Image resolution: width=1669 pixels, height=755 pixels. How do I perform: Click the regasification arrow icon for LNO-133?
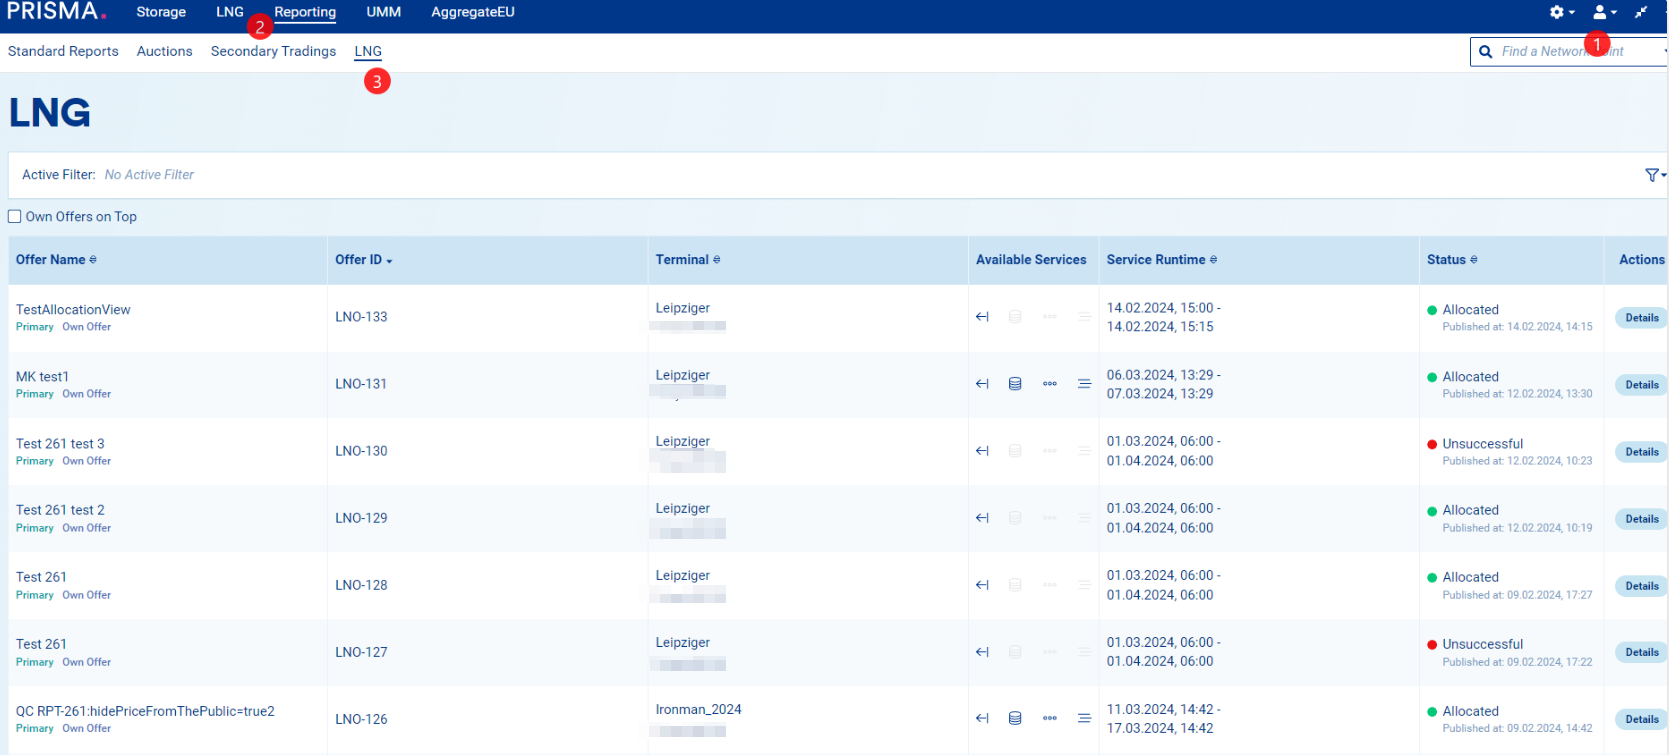982,317
